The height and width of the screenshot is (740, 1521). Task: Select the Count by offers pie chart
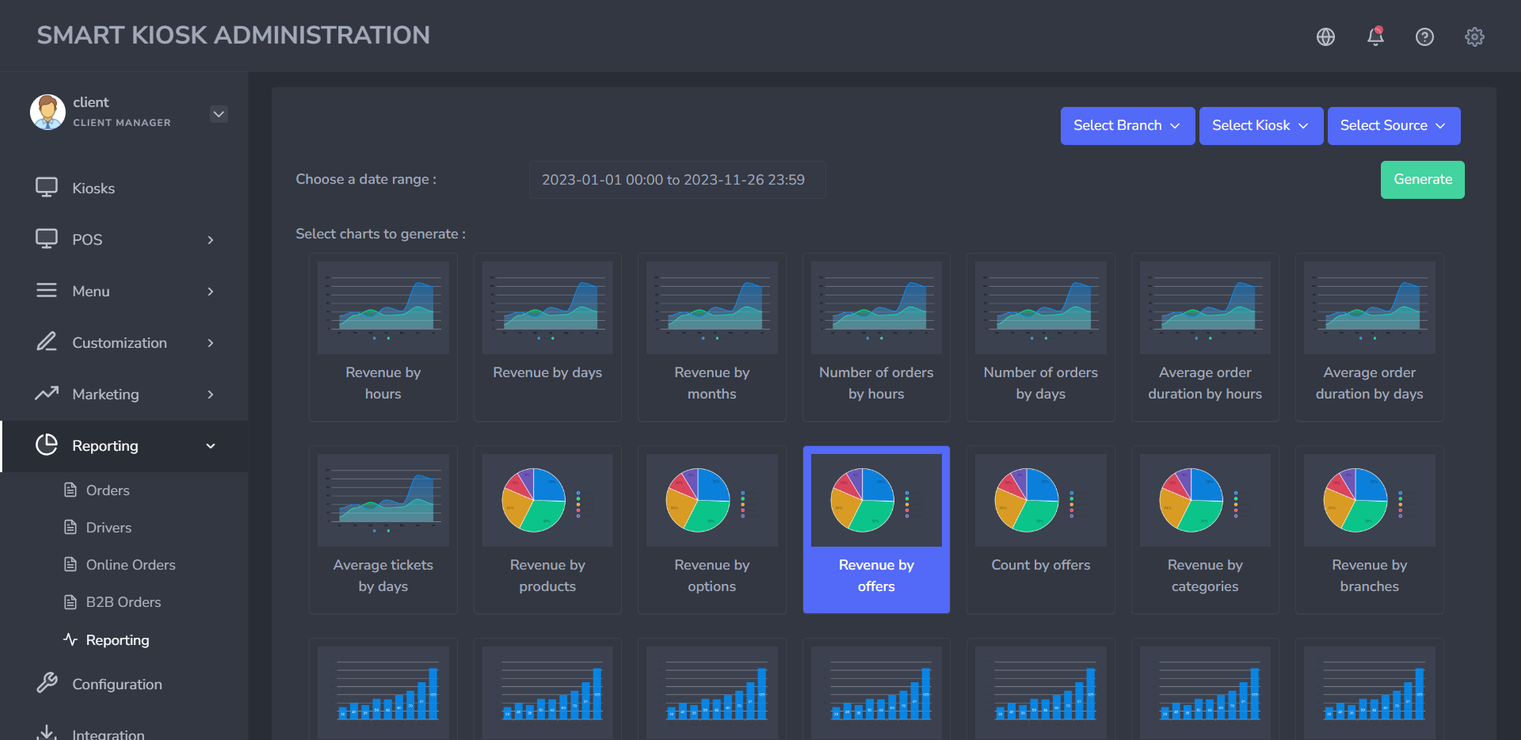1041,529
